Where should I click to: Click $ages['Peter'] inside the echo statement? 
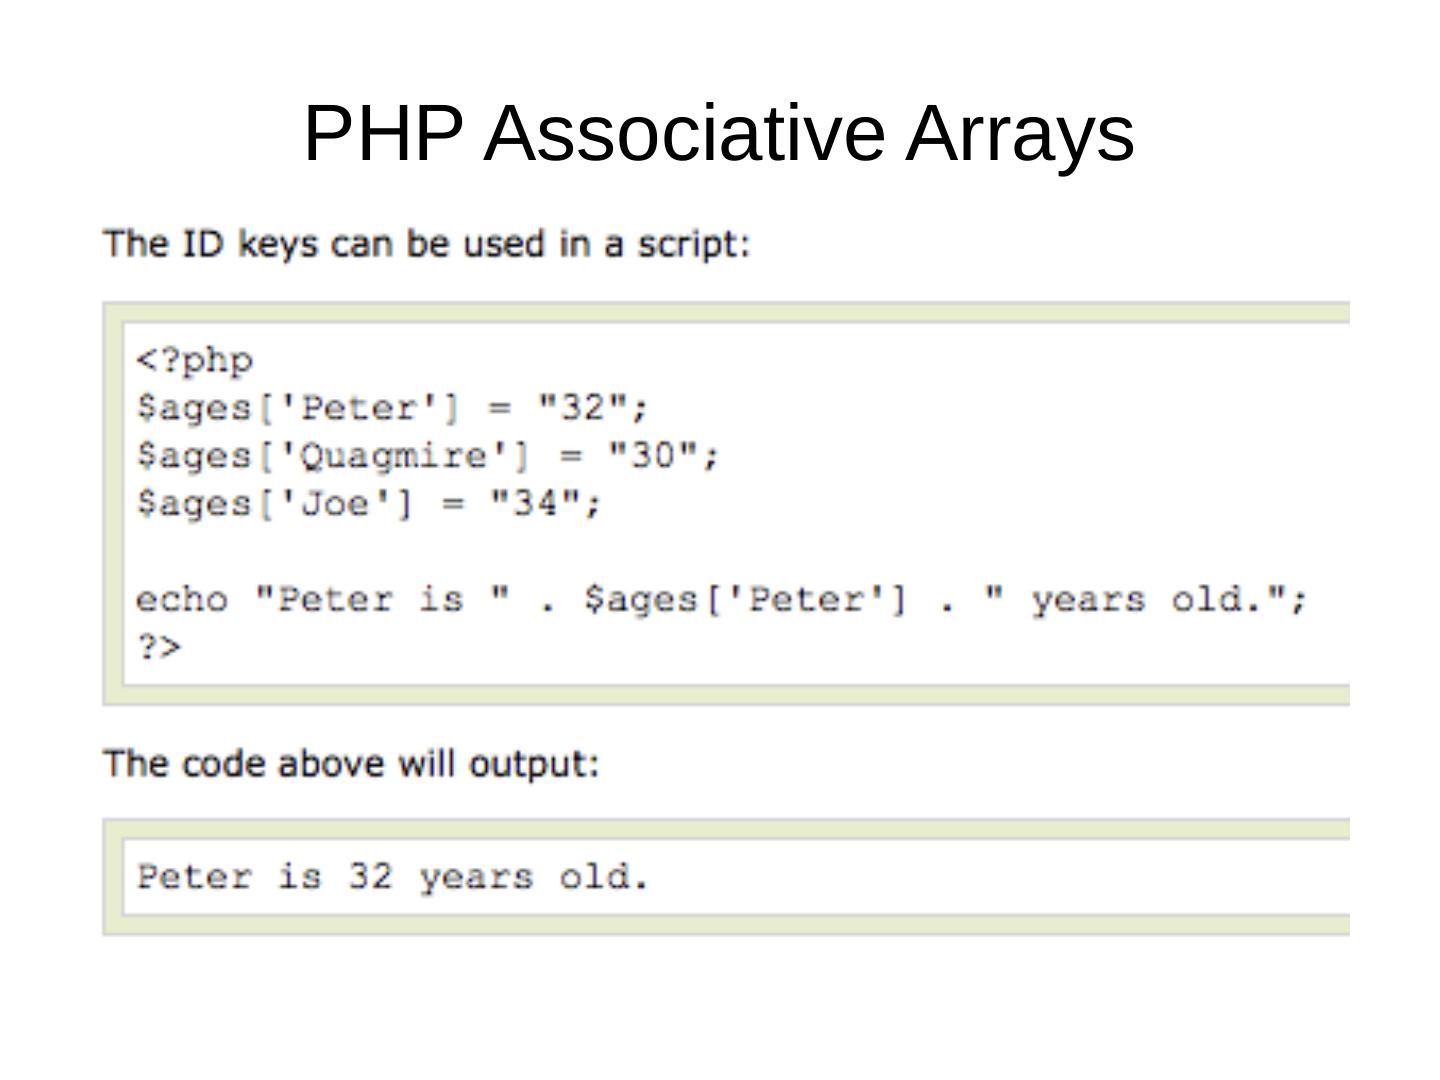(745, 600)
